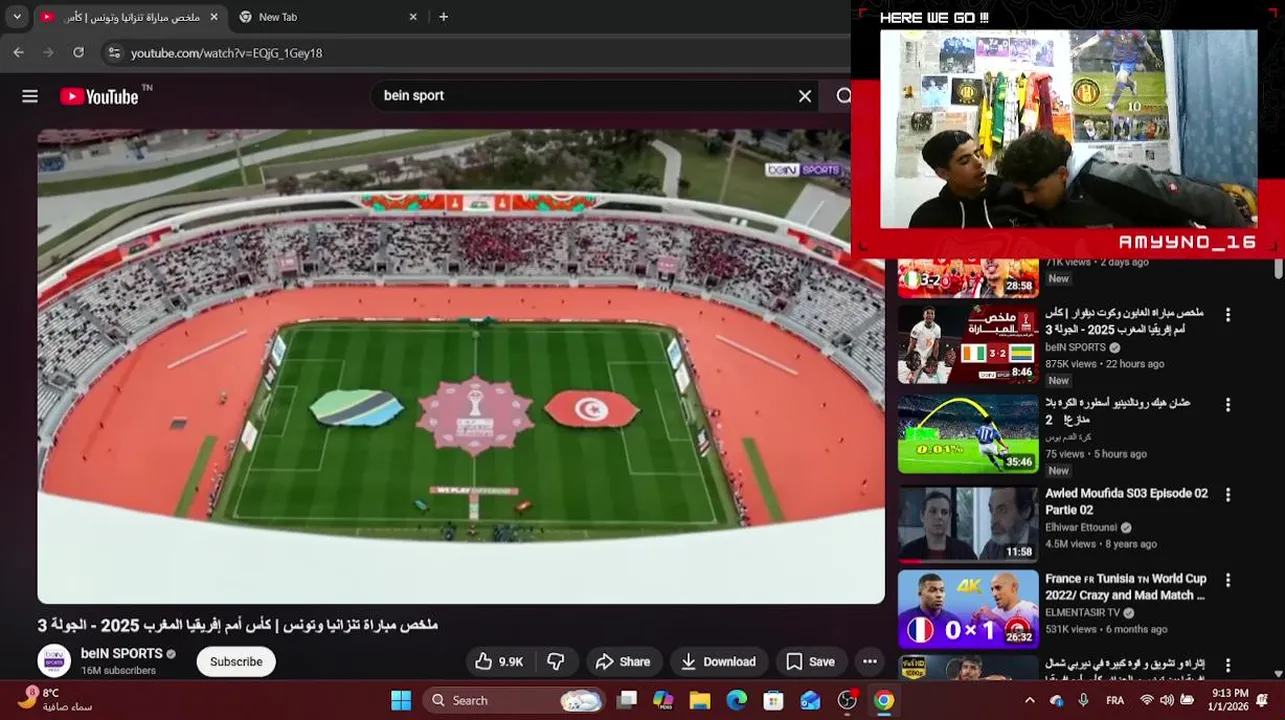The height and width of the screenshot is (720, 1285).
Task: Open the beIN SPORTS channel name link
Action: pos(122,653)
